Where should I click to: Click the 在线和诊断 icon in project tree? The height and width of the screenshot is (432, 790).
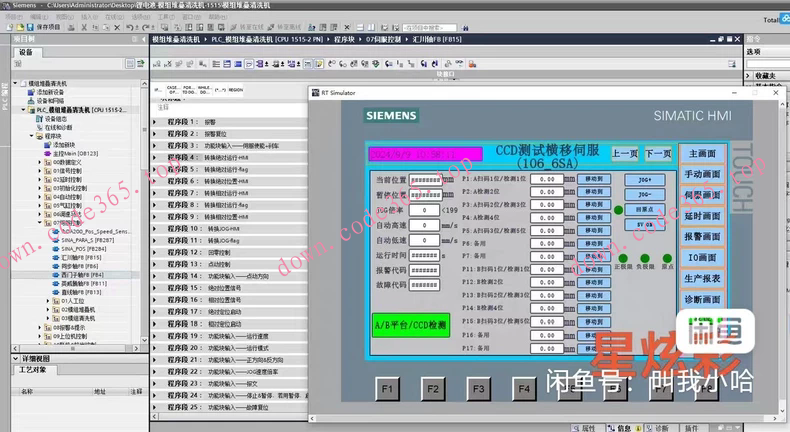click(39, 127)
